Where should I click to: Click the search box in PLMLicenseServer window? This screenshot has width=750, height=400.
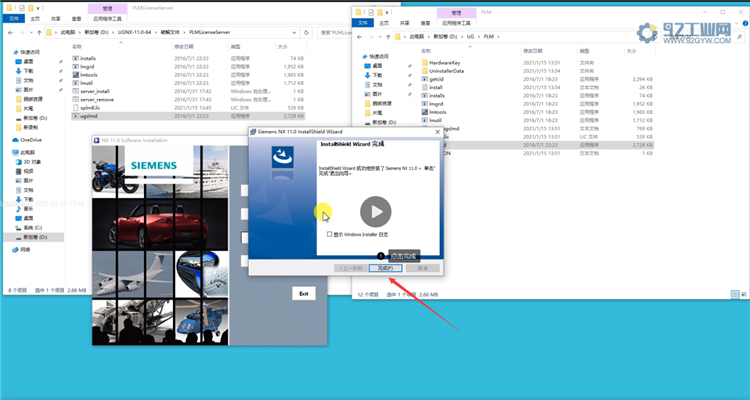pyautogui.click(x=335, y=33)
